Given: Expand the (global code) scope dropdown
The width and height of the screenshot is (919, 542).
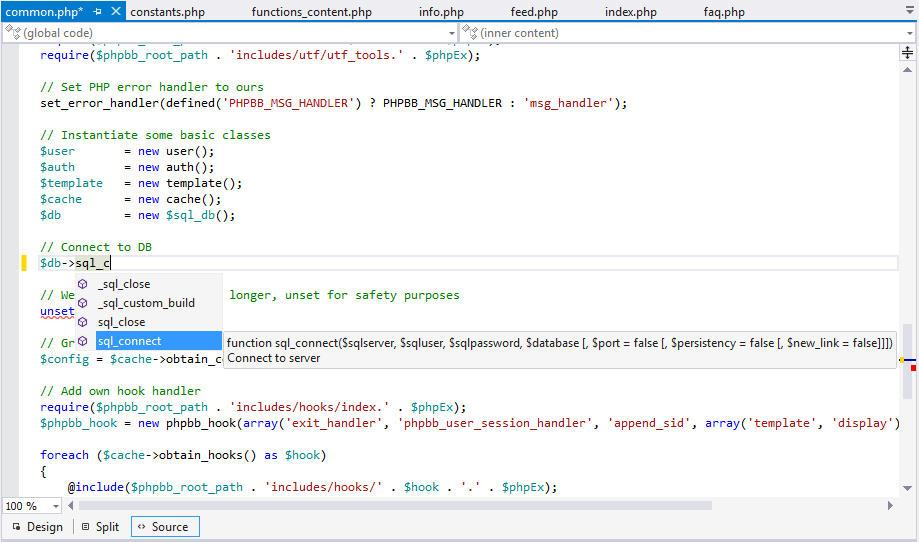Looking at the screenshot, I should point(451,33).
